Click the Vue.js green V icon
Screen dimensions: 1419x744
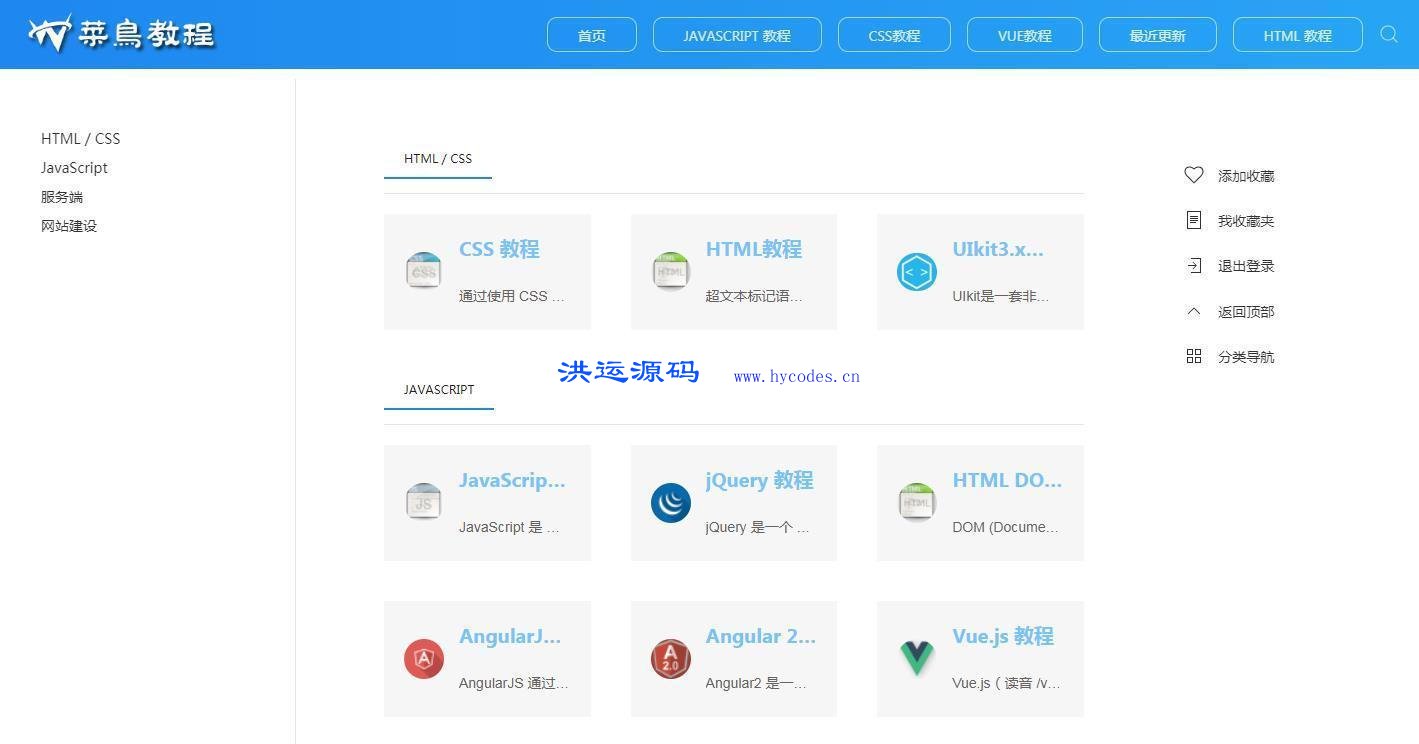pos(917,658)
